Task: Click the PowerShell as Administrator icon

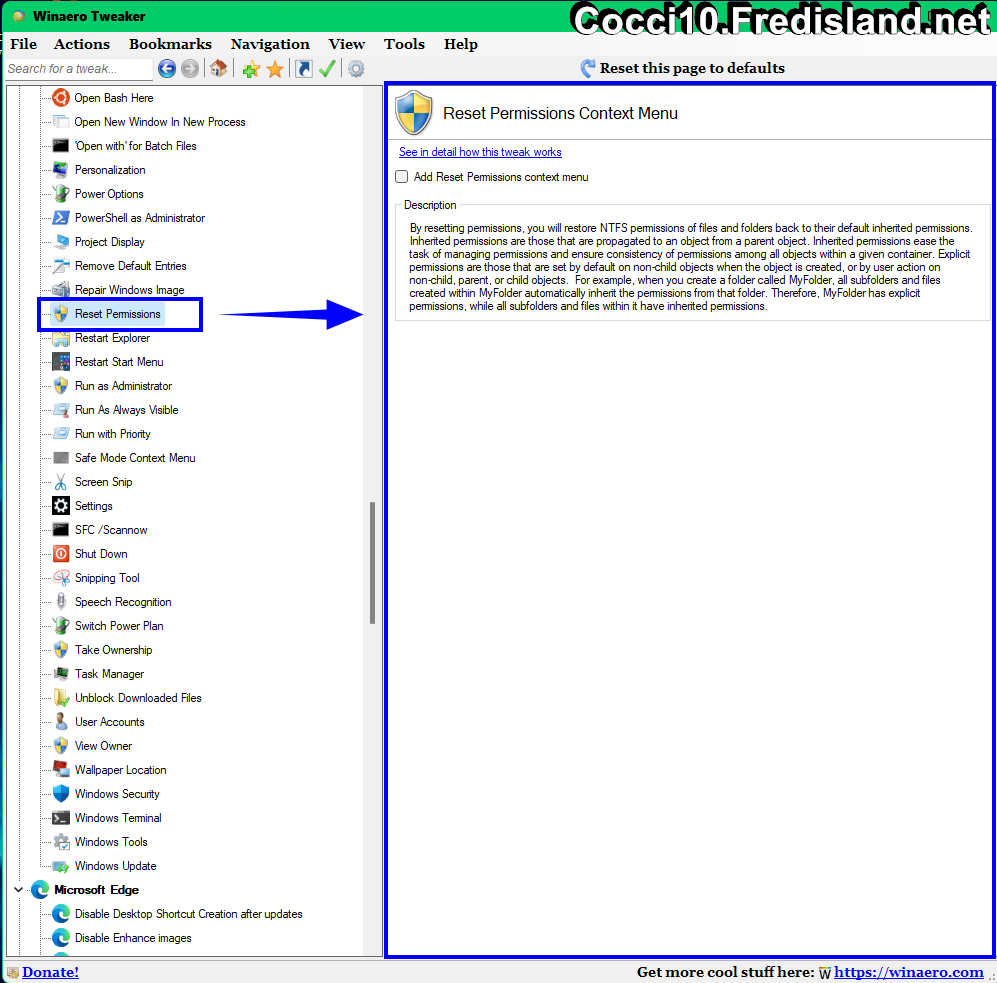Action: point(61,218)
